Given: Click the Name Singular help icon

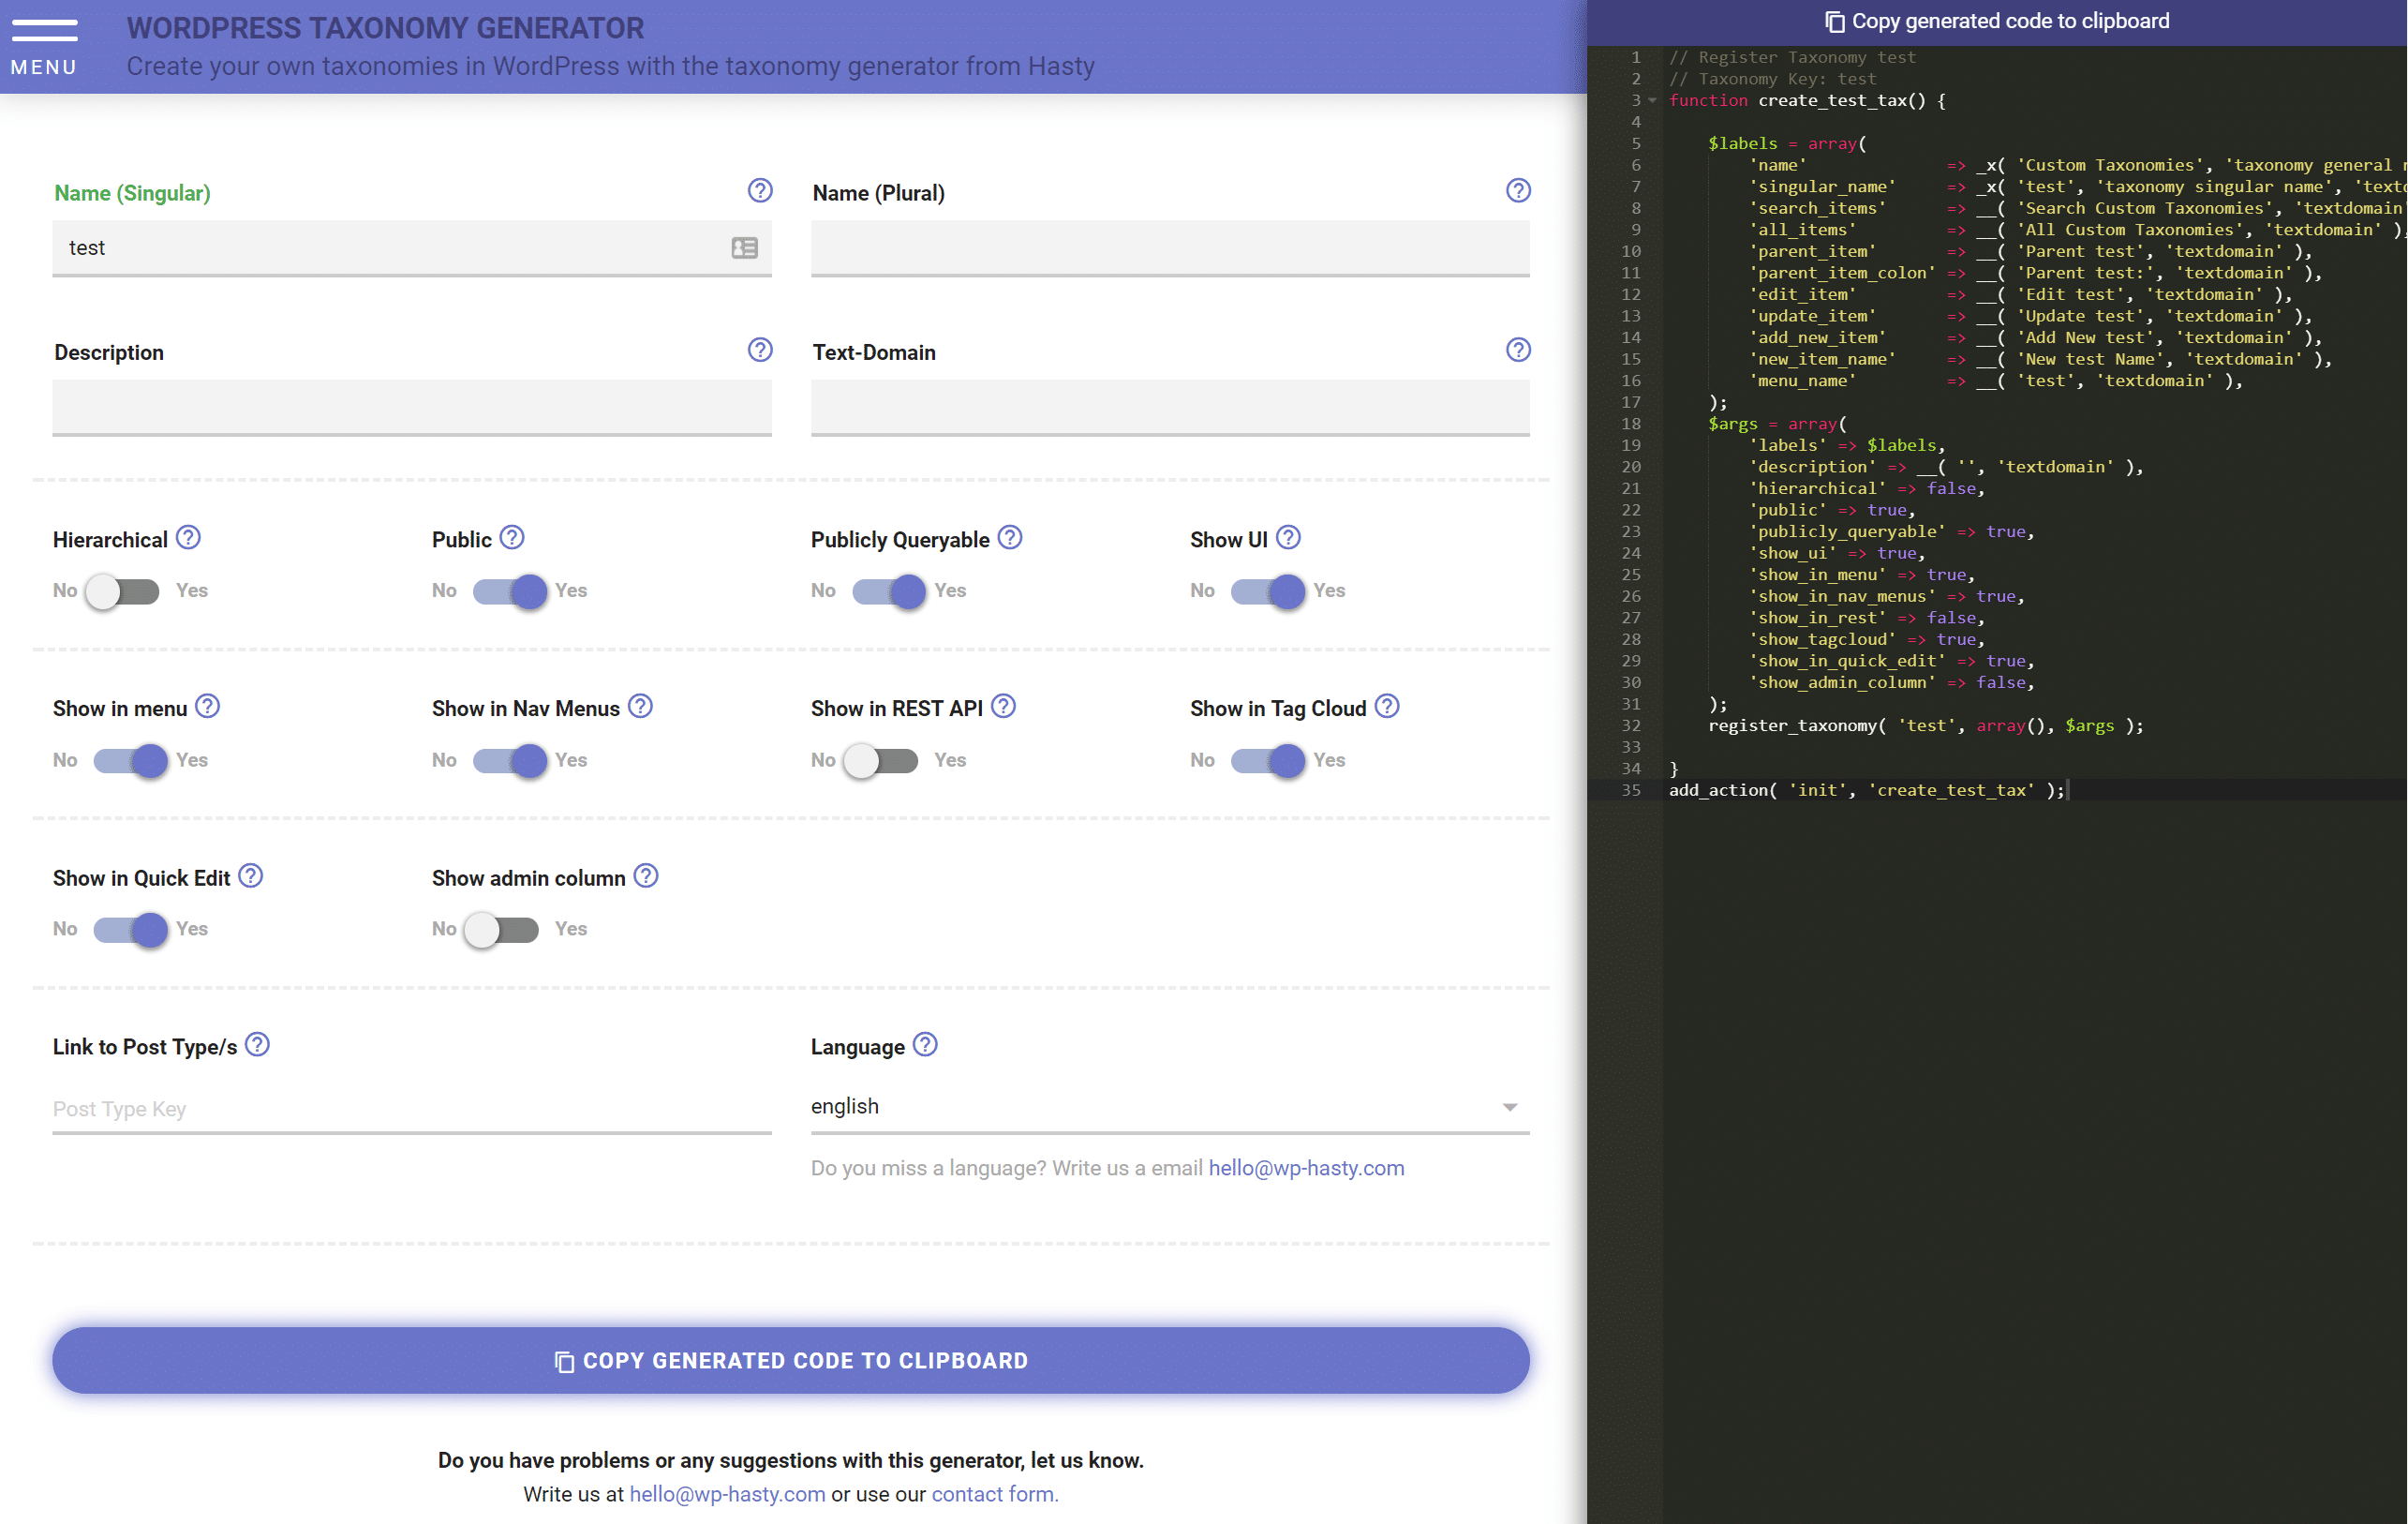Looking at the screenshot, I should (762, 193).
